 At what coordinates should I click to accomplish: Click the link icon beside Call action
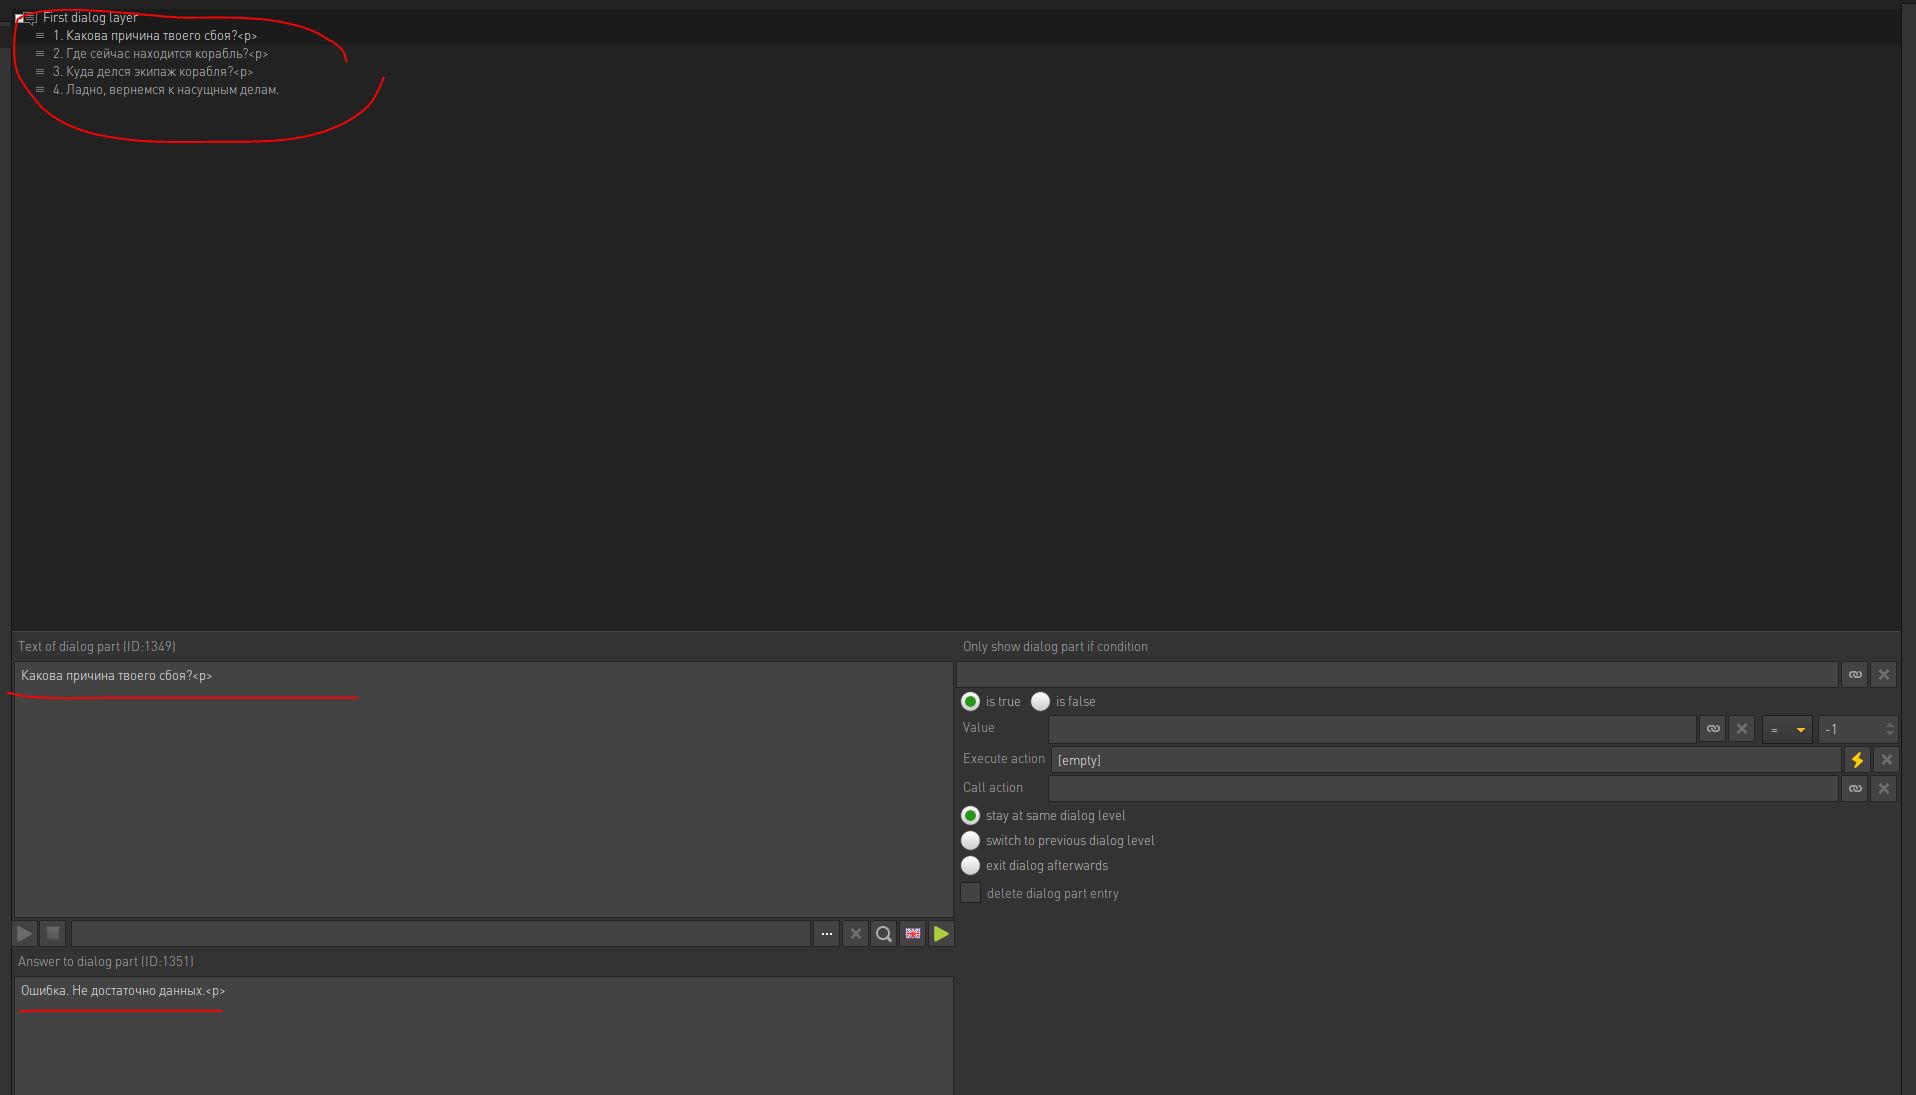(x=1855, y=789)
